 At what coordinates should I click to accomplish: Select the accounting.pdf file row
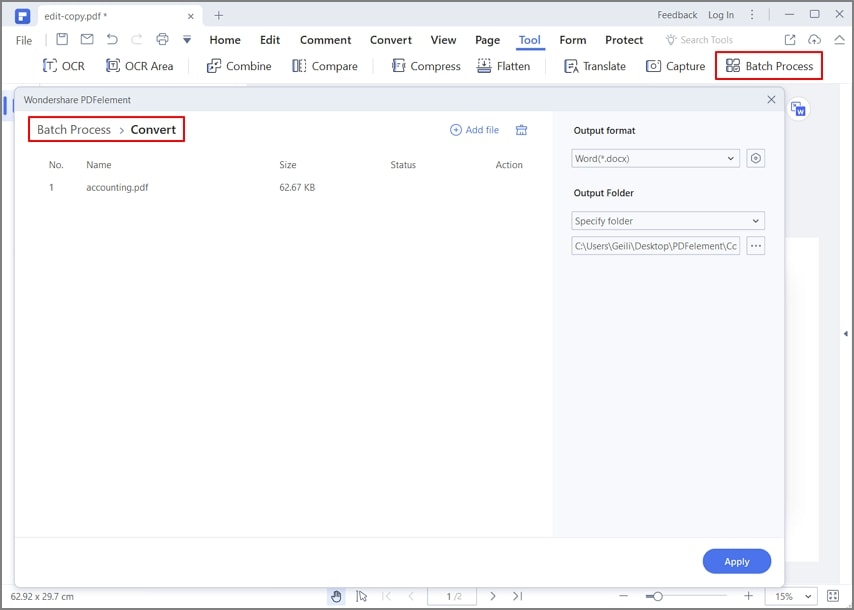pyautogui.click(x=286, y=187)
